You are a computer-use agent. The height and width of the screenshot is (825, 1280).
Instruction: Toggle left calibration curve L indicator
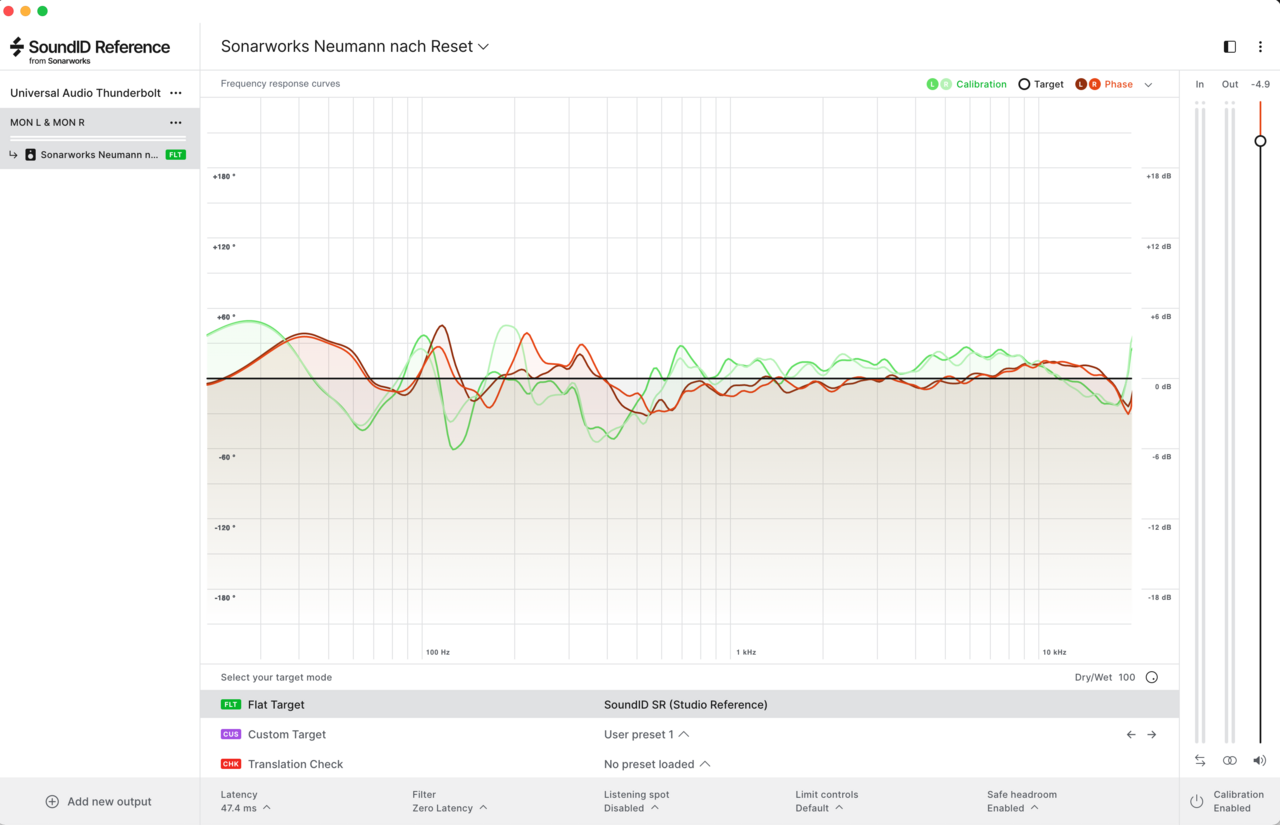point(932,84)
